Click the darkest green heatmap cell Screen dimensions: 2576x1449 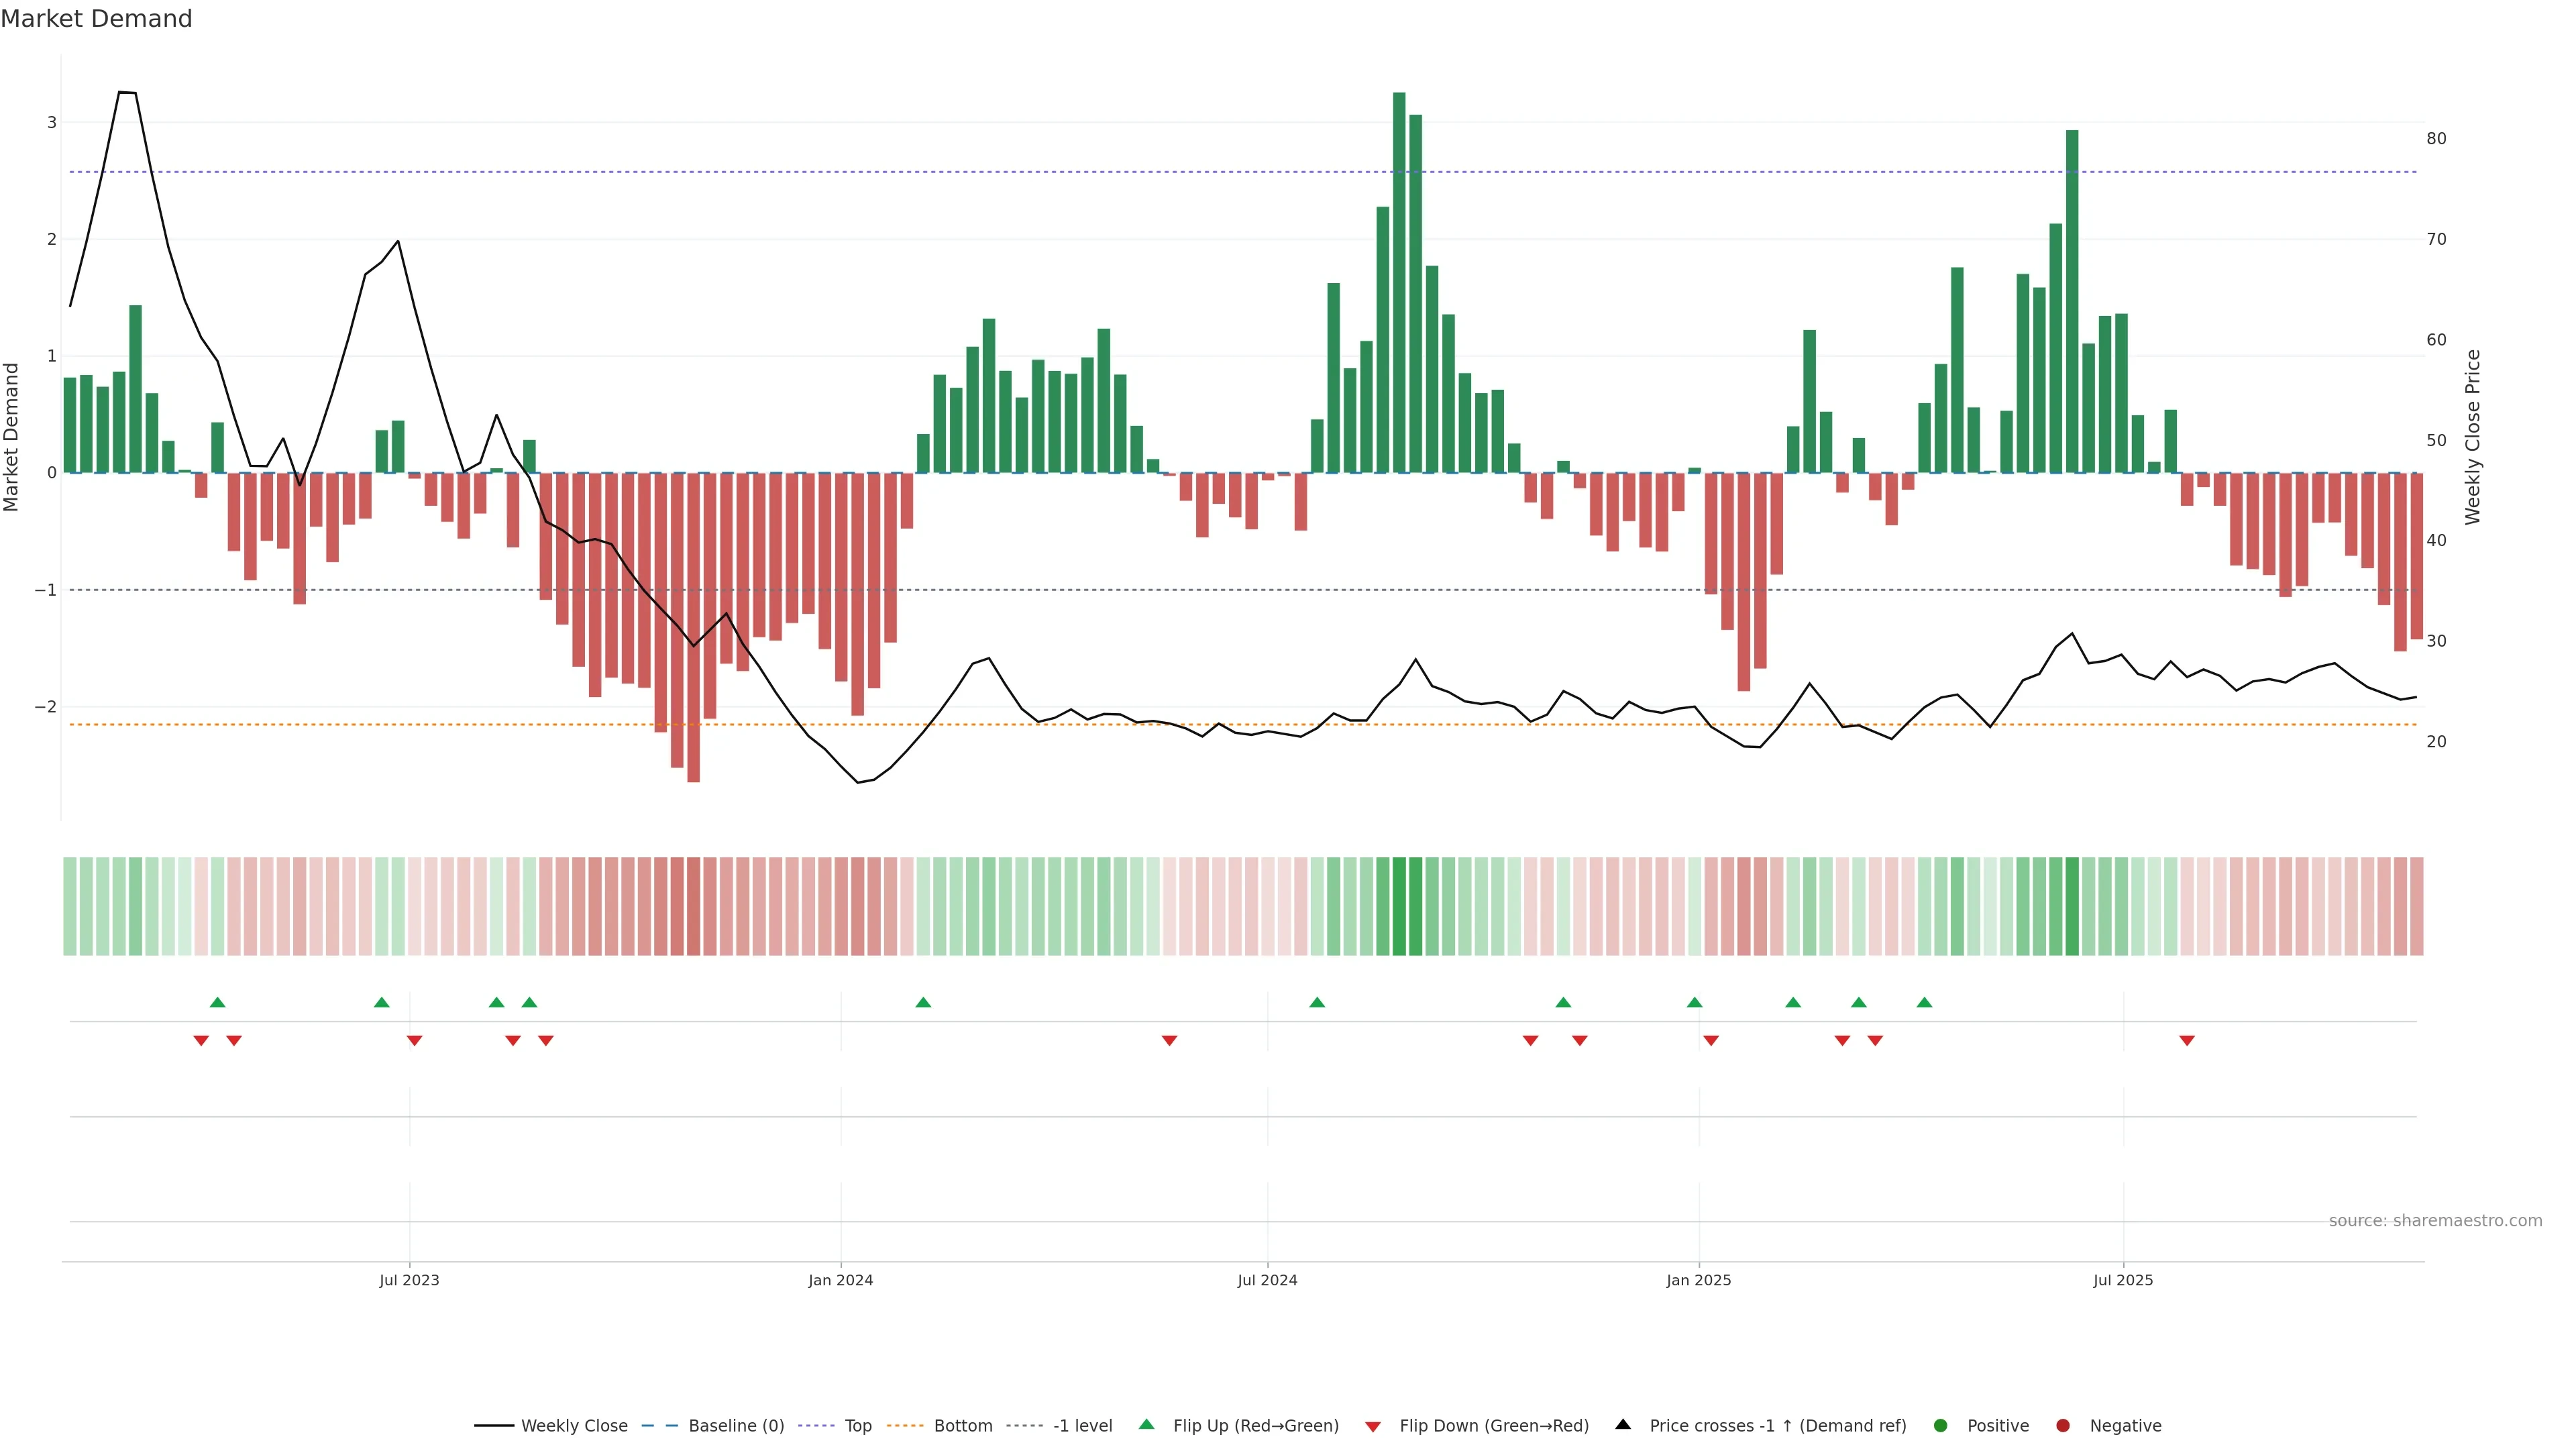[1399, 906]
